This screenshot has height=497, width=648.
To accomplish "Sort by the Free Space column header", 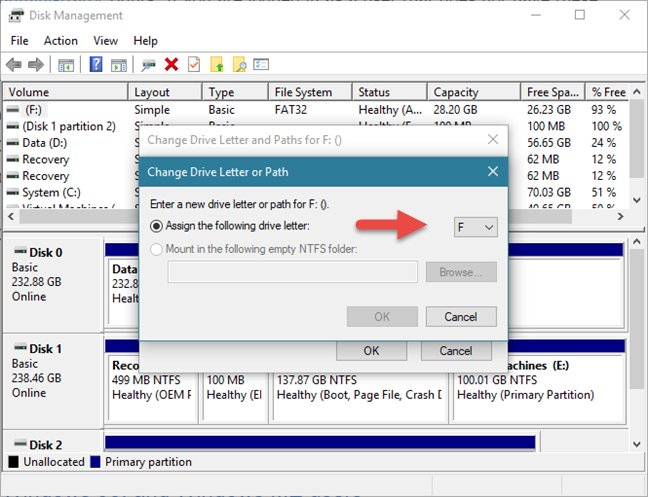I will [553, 92].
